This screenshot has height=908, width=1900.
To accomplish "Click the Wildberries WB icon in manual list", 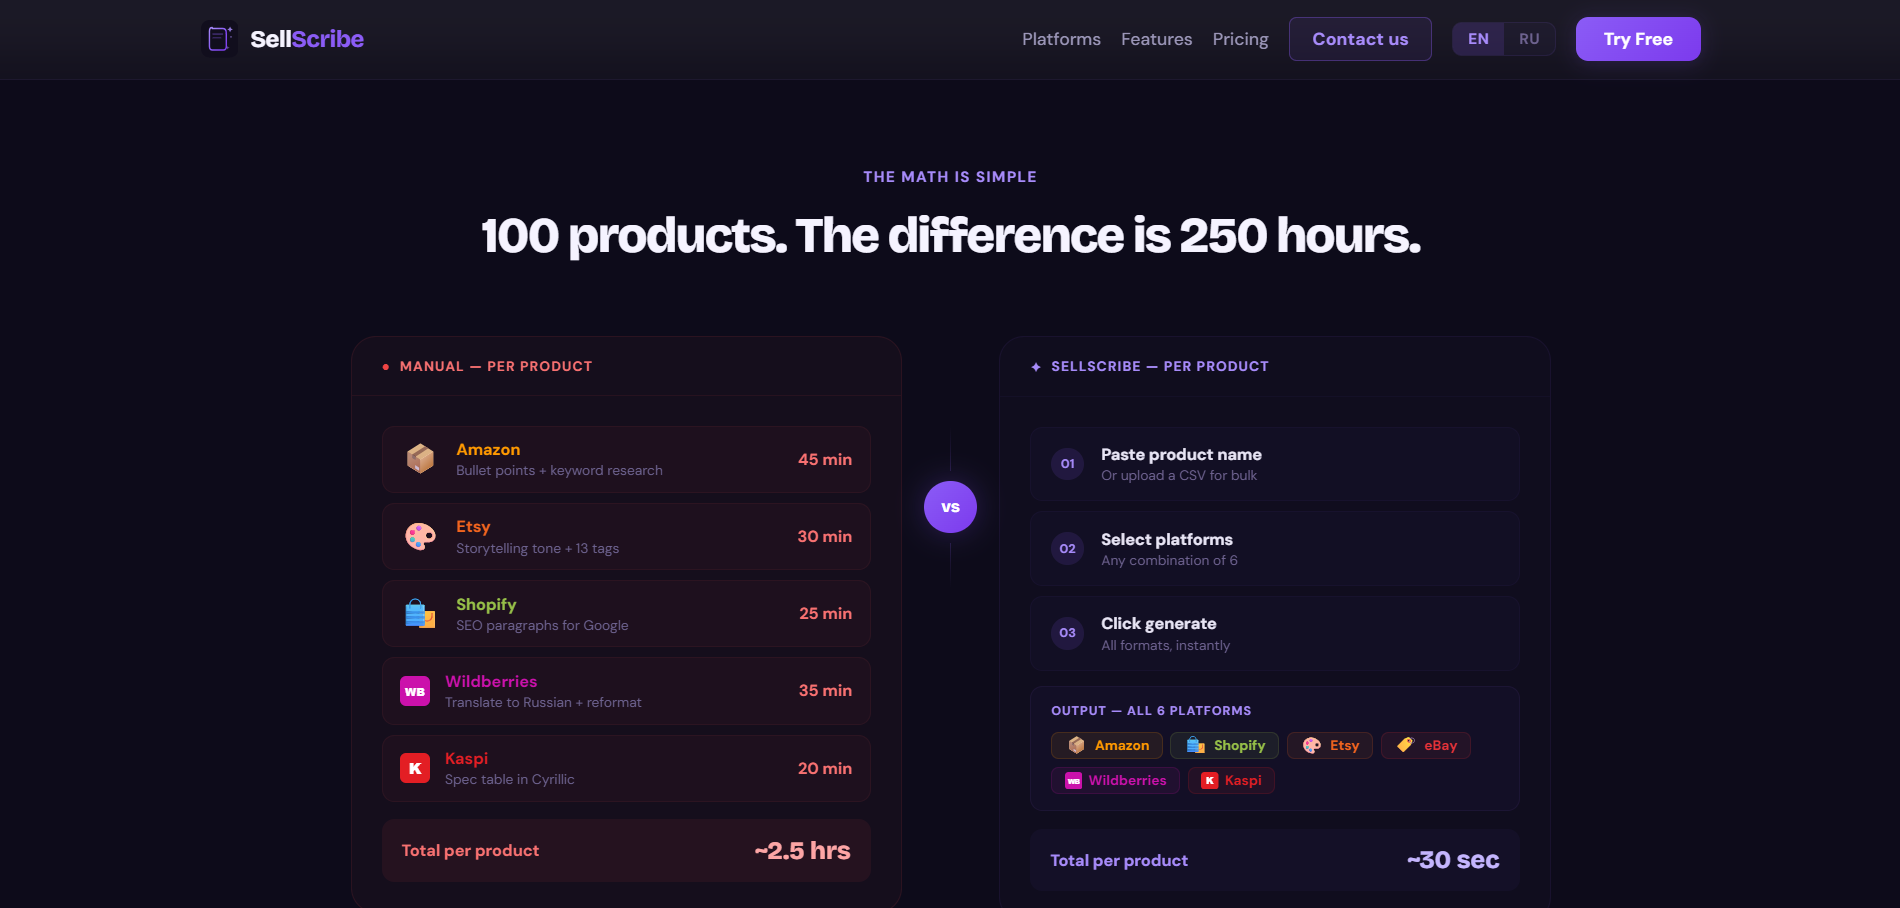I will click(x=415, y=691).
